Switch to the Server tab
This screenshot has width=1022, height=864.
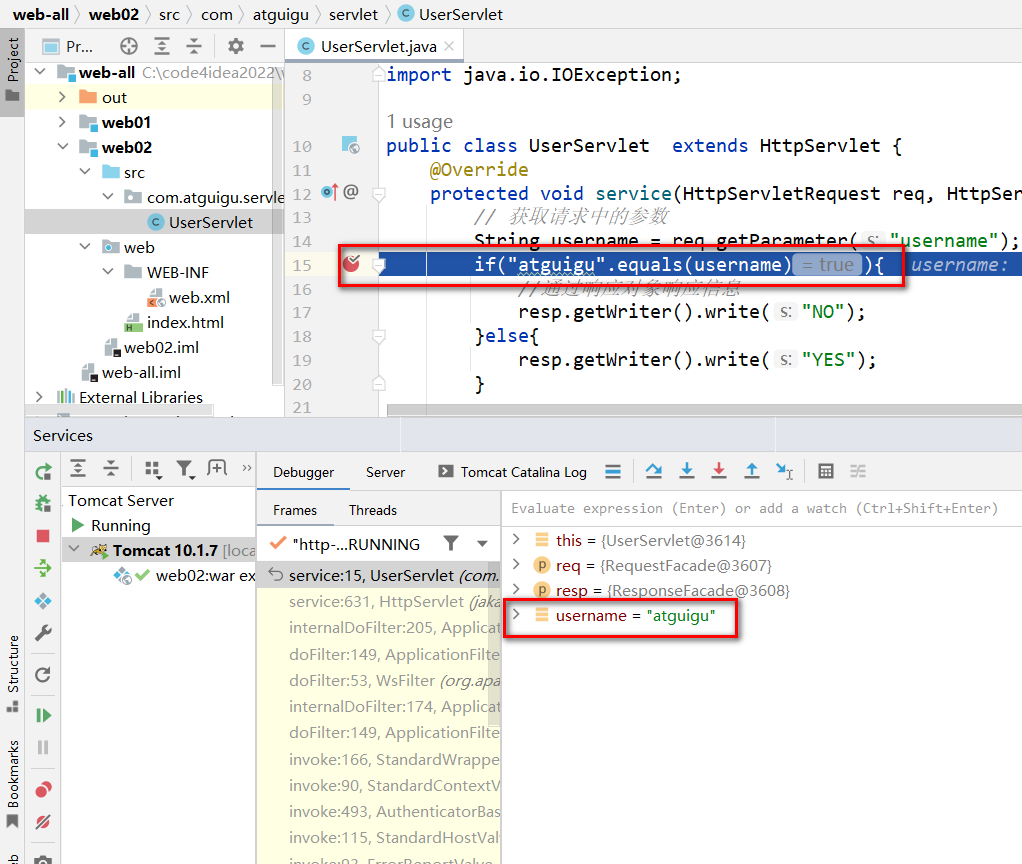coord(385,472)
